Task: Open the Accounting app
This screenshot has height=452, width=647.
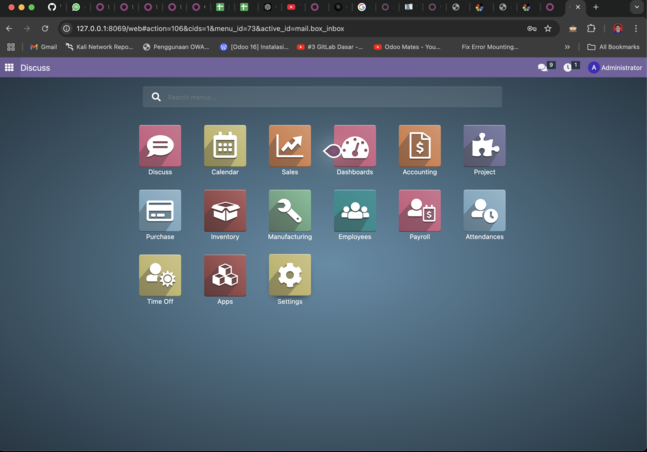Action: click(x=419, y=146)
